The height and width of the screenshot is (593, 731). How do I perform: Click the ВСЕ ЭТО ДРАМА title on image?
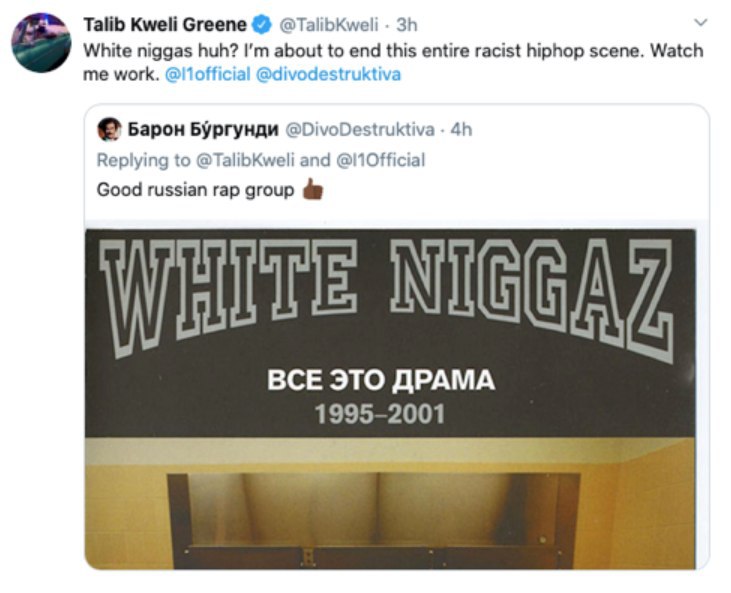point(381,380)
